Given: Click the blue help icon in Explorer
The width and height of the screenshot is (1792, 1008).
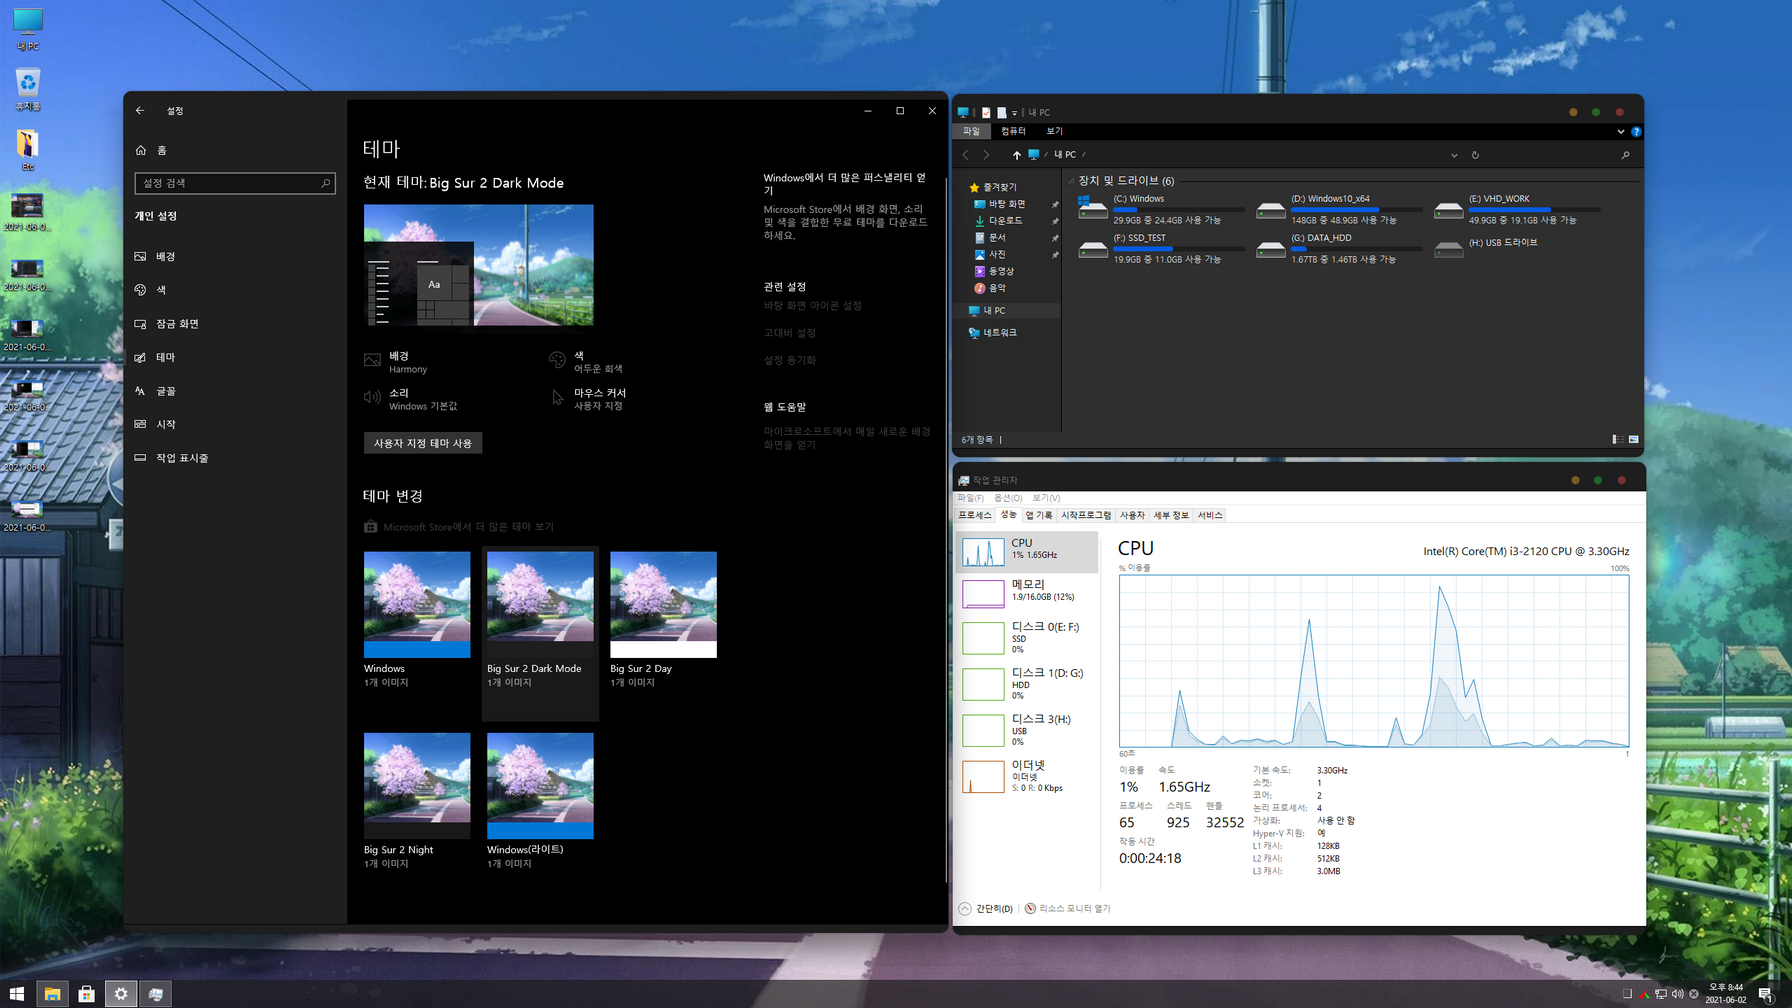Looking at the screenshot, I should (x=1636, y=131).
